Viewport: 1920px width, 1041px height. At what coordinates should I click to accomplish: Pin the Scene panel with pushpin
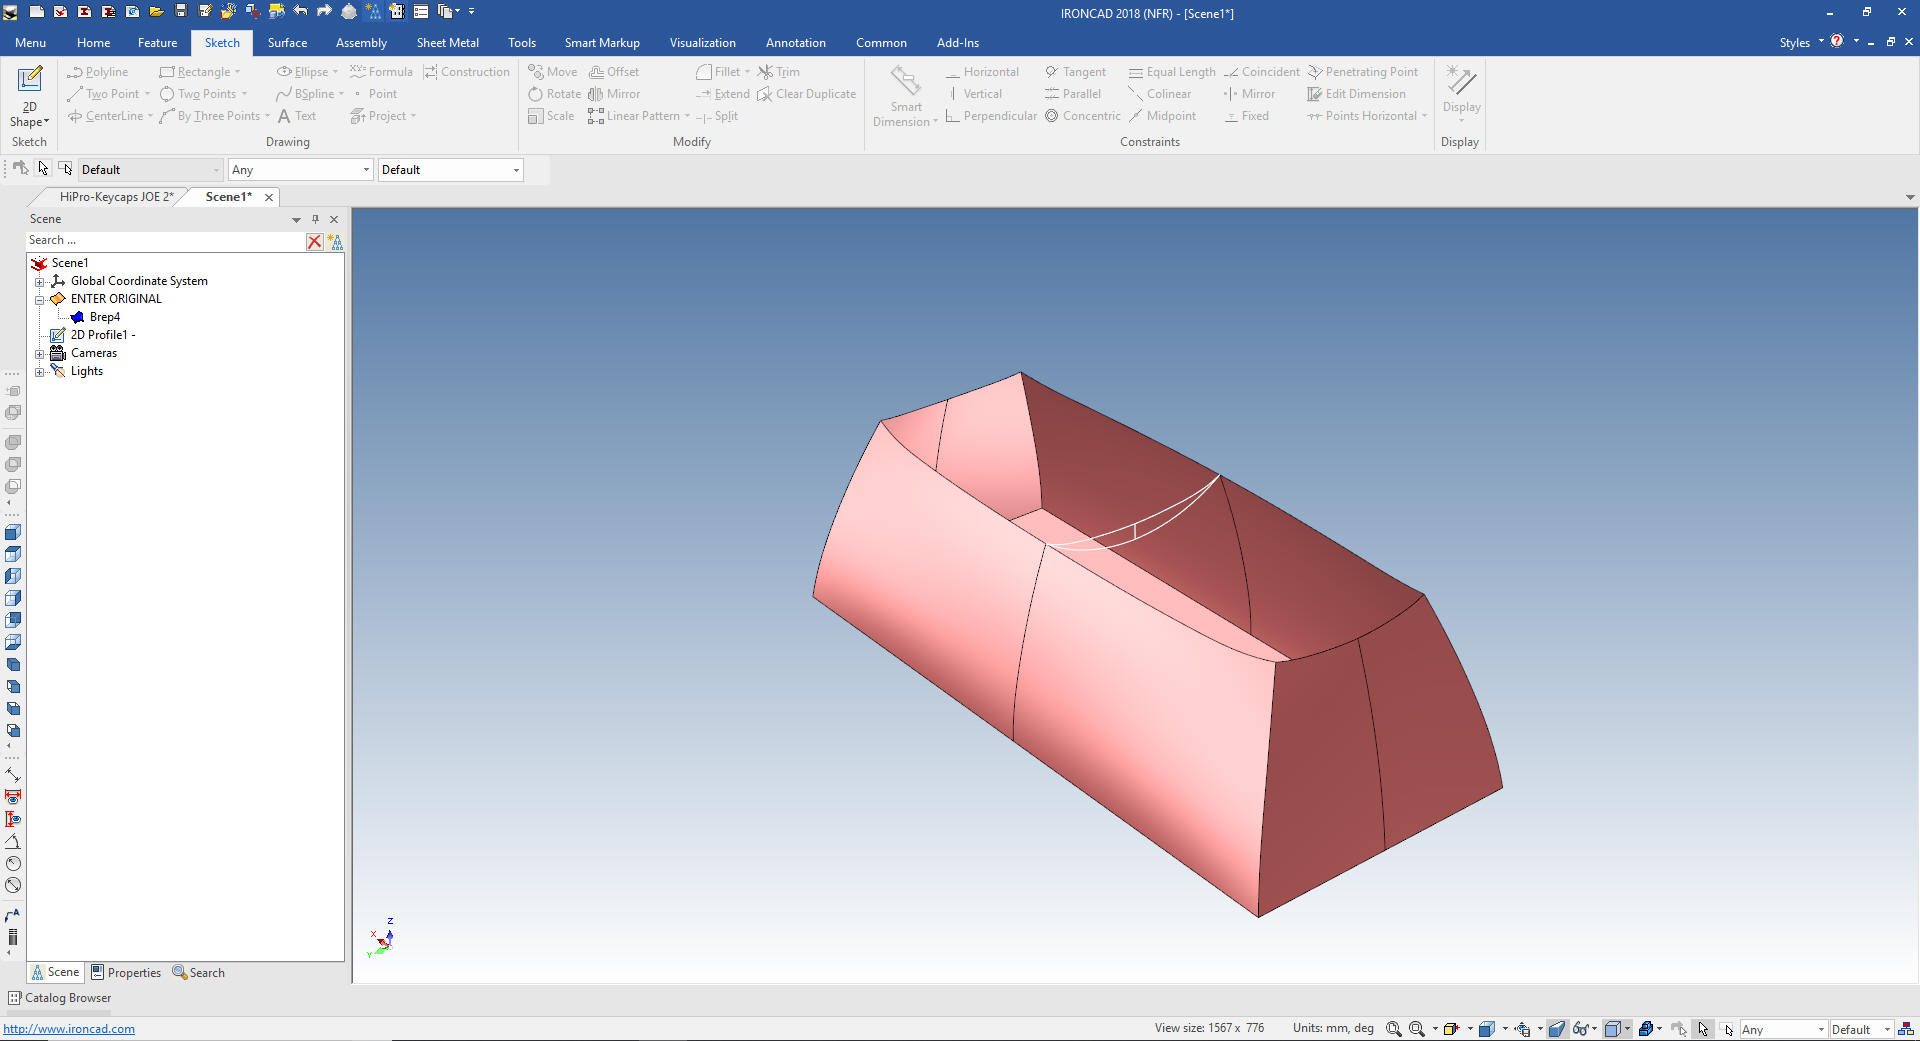pos(315,219)
